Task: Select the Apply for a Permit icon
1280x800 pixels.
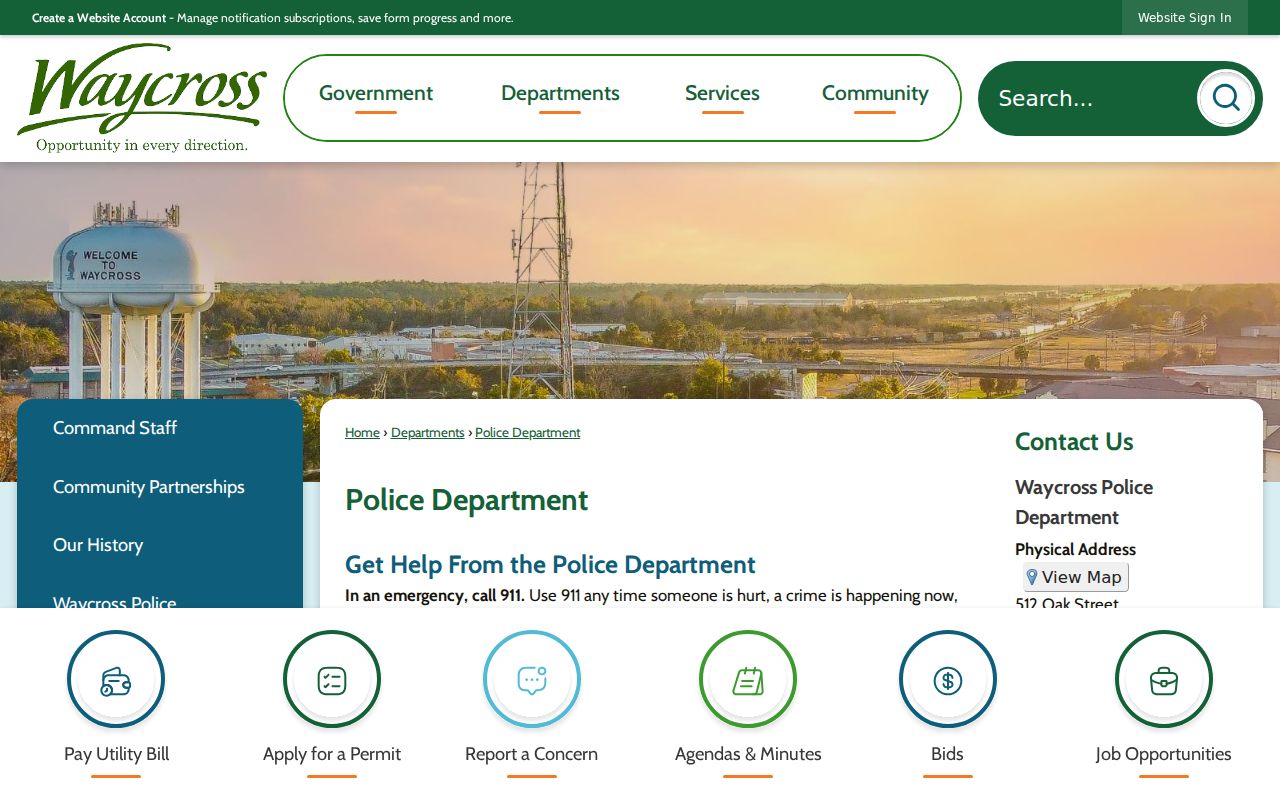Action: point(332,679)
